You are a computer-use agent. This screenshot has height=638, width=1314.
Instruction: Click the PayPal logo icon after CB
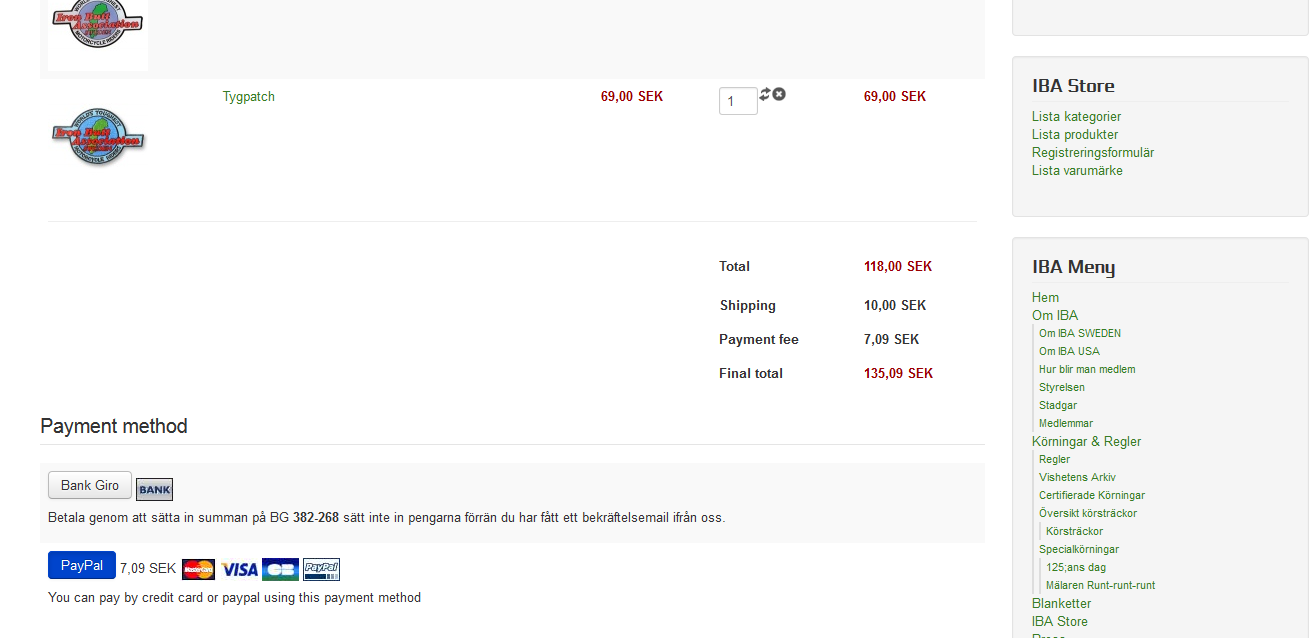coord(322,569)
